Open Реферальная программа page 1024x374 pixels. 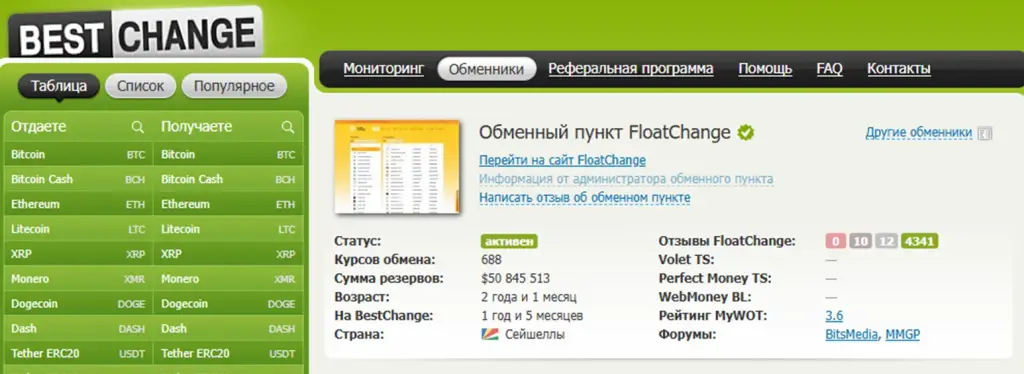(631, 69)
